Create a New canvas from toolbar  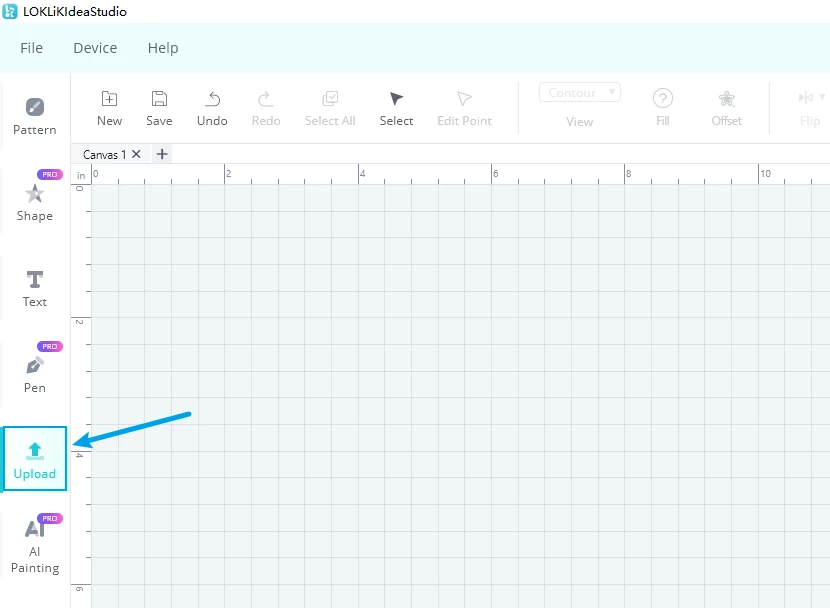(x=110, y=108)
